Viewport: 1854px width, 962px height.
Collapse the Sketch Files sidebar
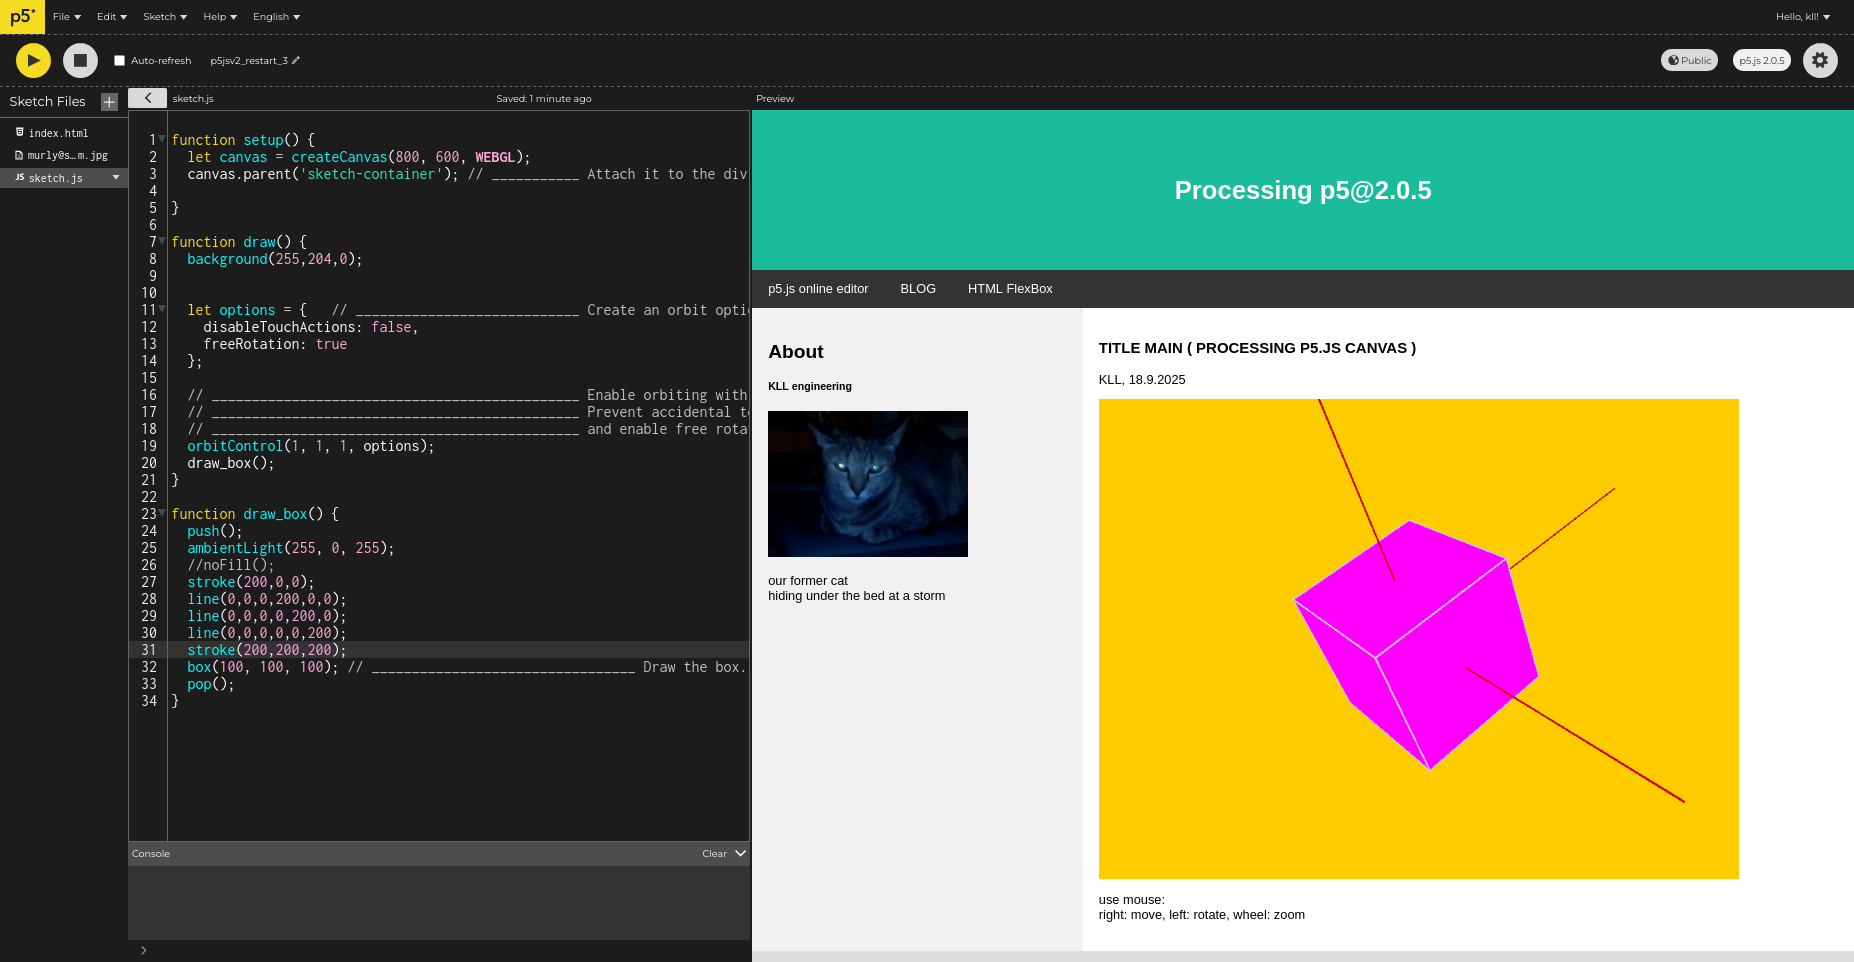pos(147,98)
